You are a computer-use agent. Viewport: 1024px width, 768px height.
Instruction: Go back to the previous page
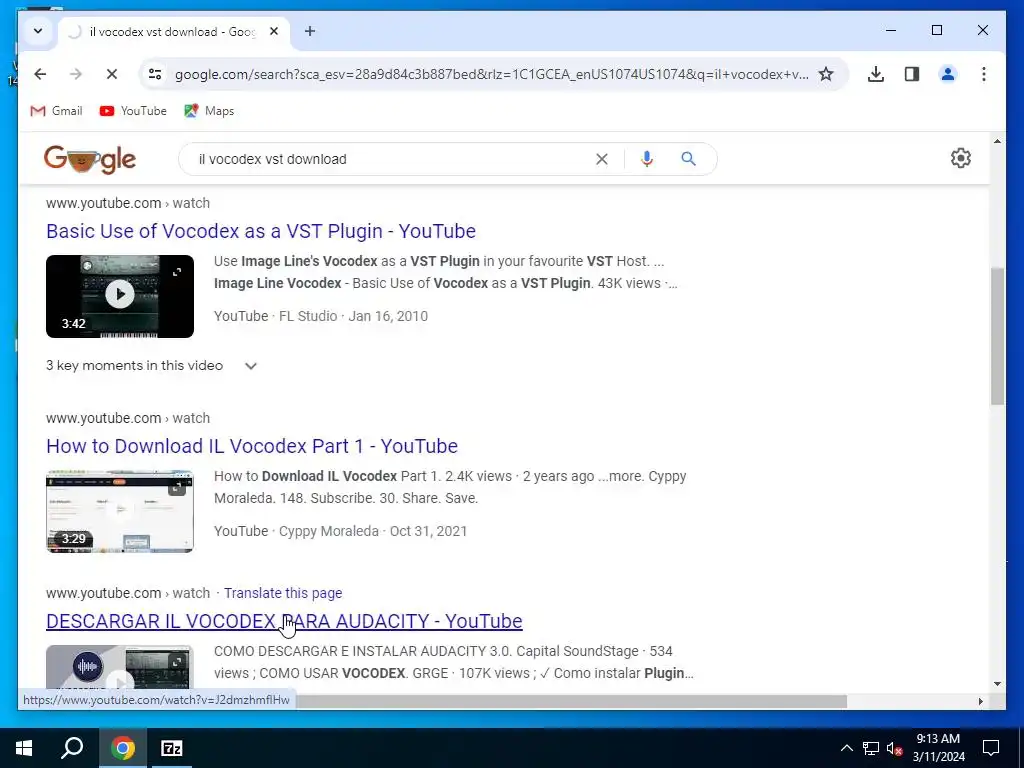(x=40, y=74)
